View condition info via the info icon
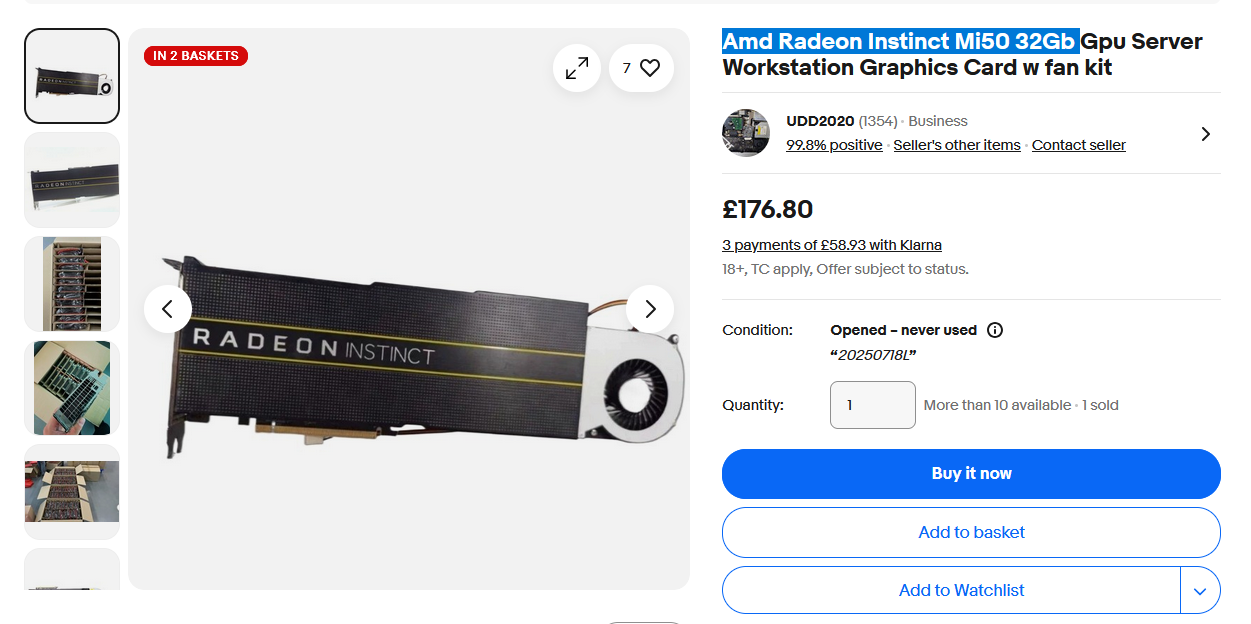Image resolution: width=1251 pixels, height=624 pixels. pos(995,329)
